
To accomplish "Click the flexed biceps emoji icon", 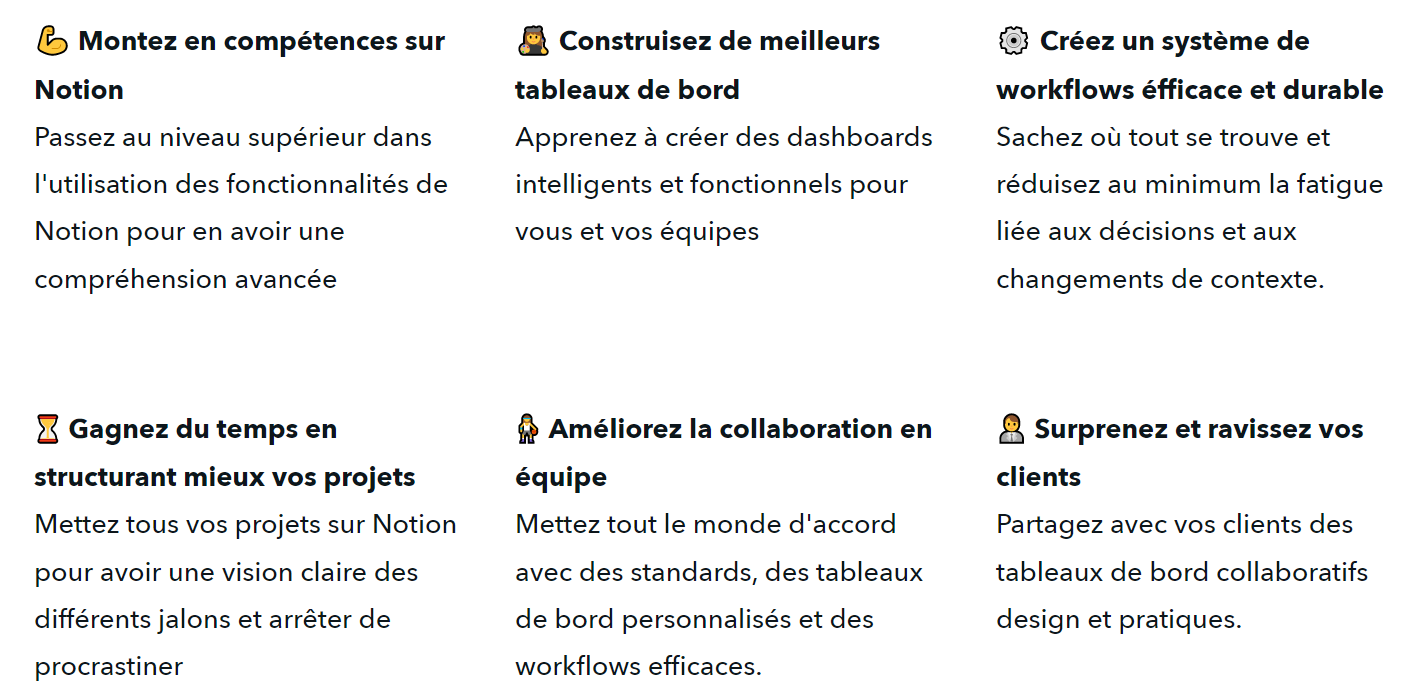I will (x=52, y=41).
